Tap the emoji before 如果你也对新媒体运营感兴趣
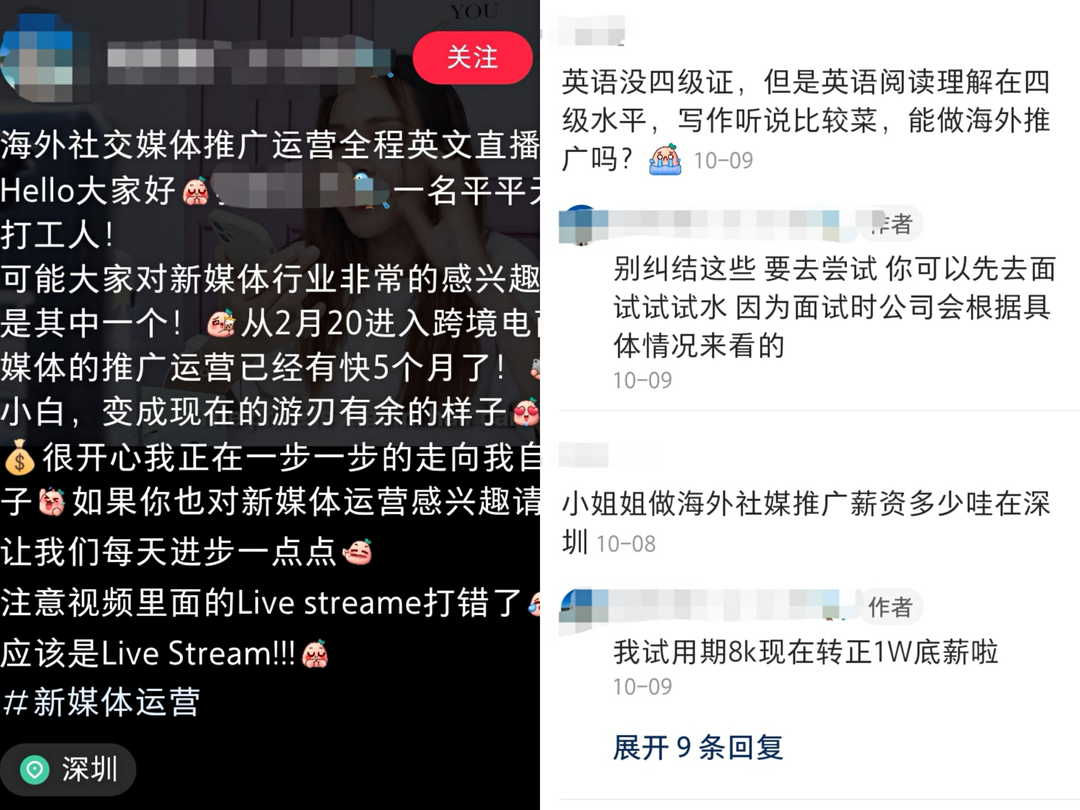 pos(51,502)
